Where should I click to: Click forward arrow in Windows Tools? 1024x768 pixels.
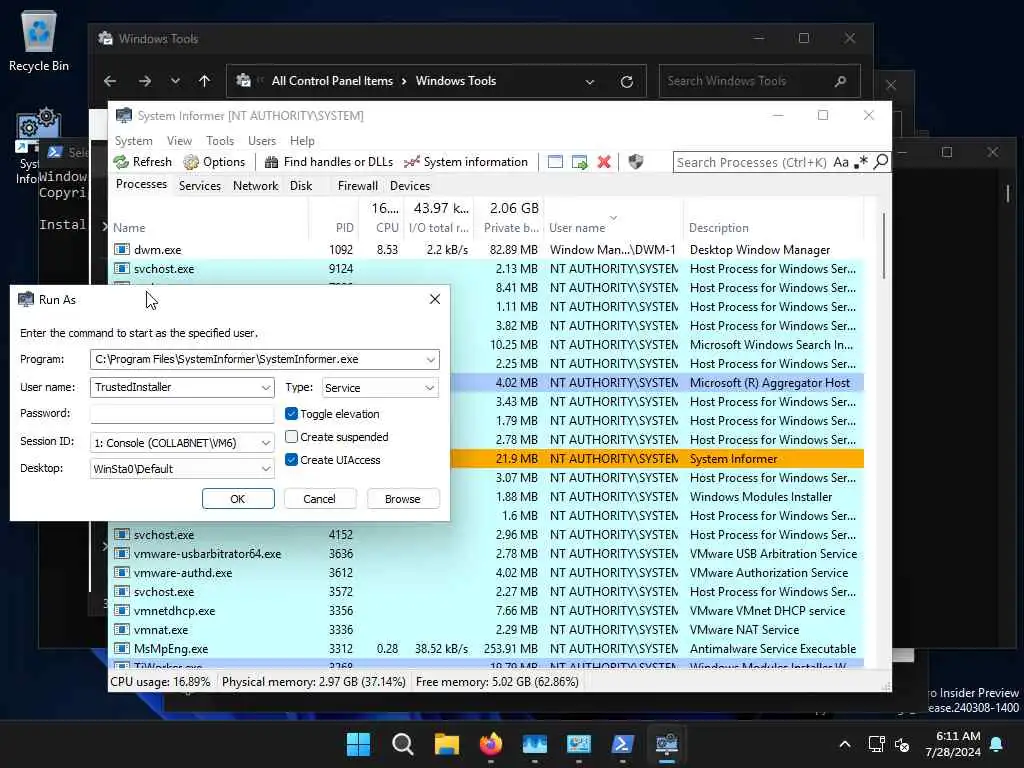point(145,81)
